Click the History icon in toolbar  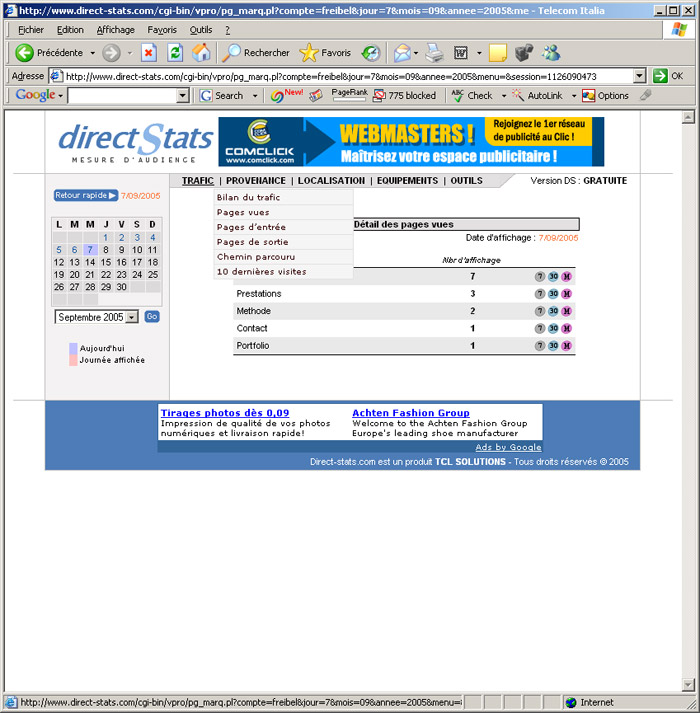(371, 53)
